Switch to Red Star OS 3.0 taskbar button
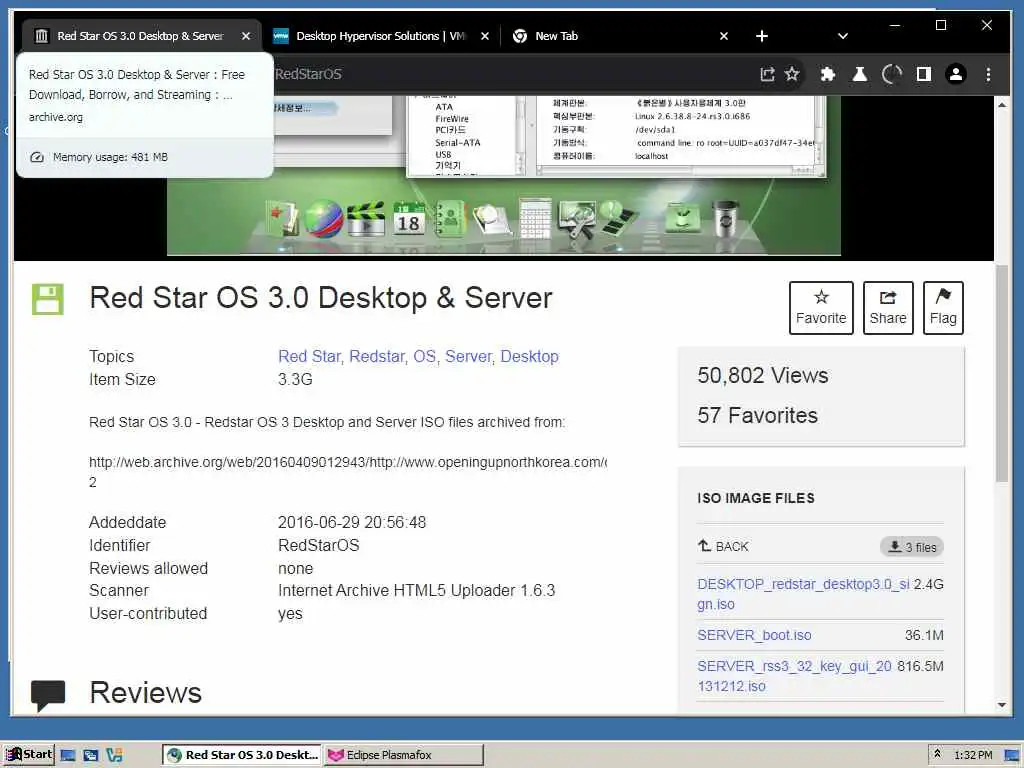The width and height of the screenshot is (1024, 768). tap(242, 755)
